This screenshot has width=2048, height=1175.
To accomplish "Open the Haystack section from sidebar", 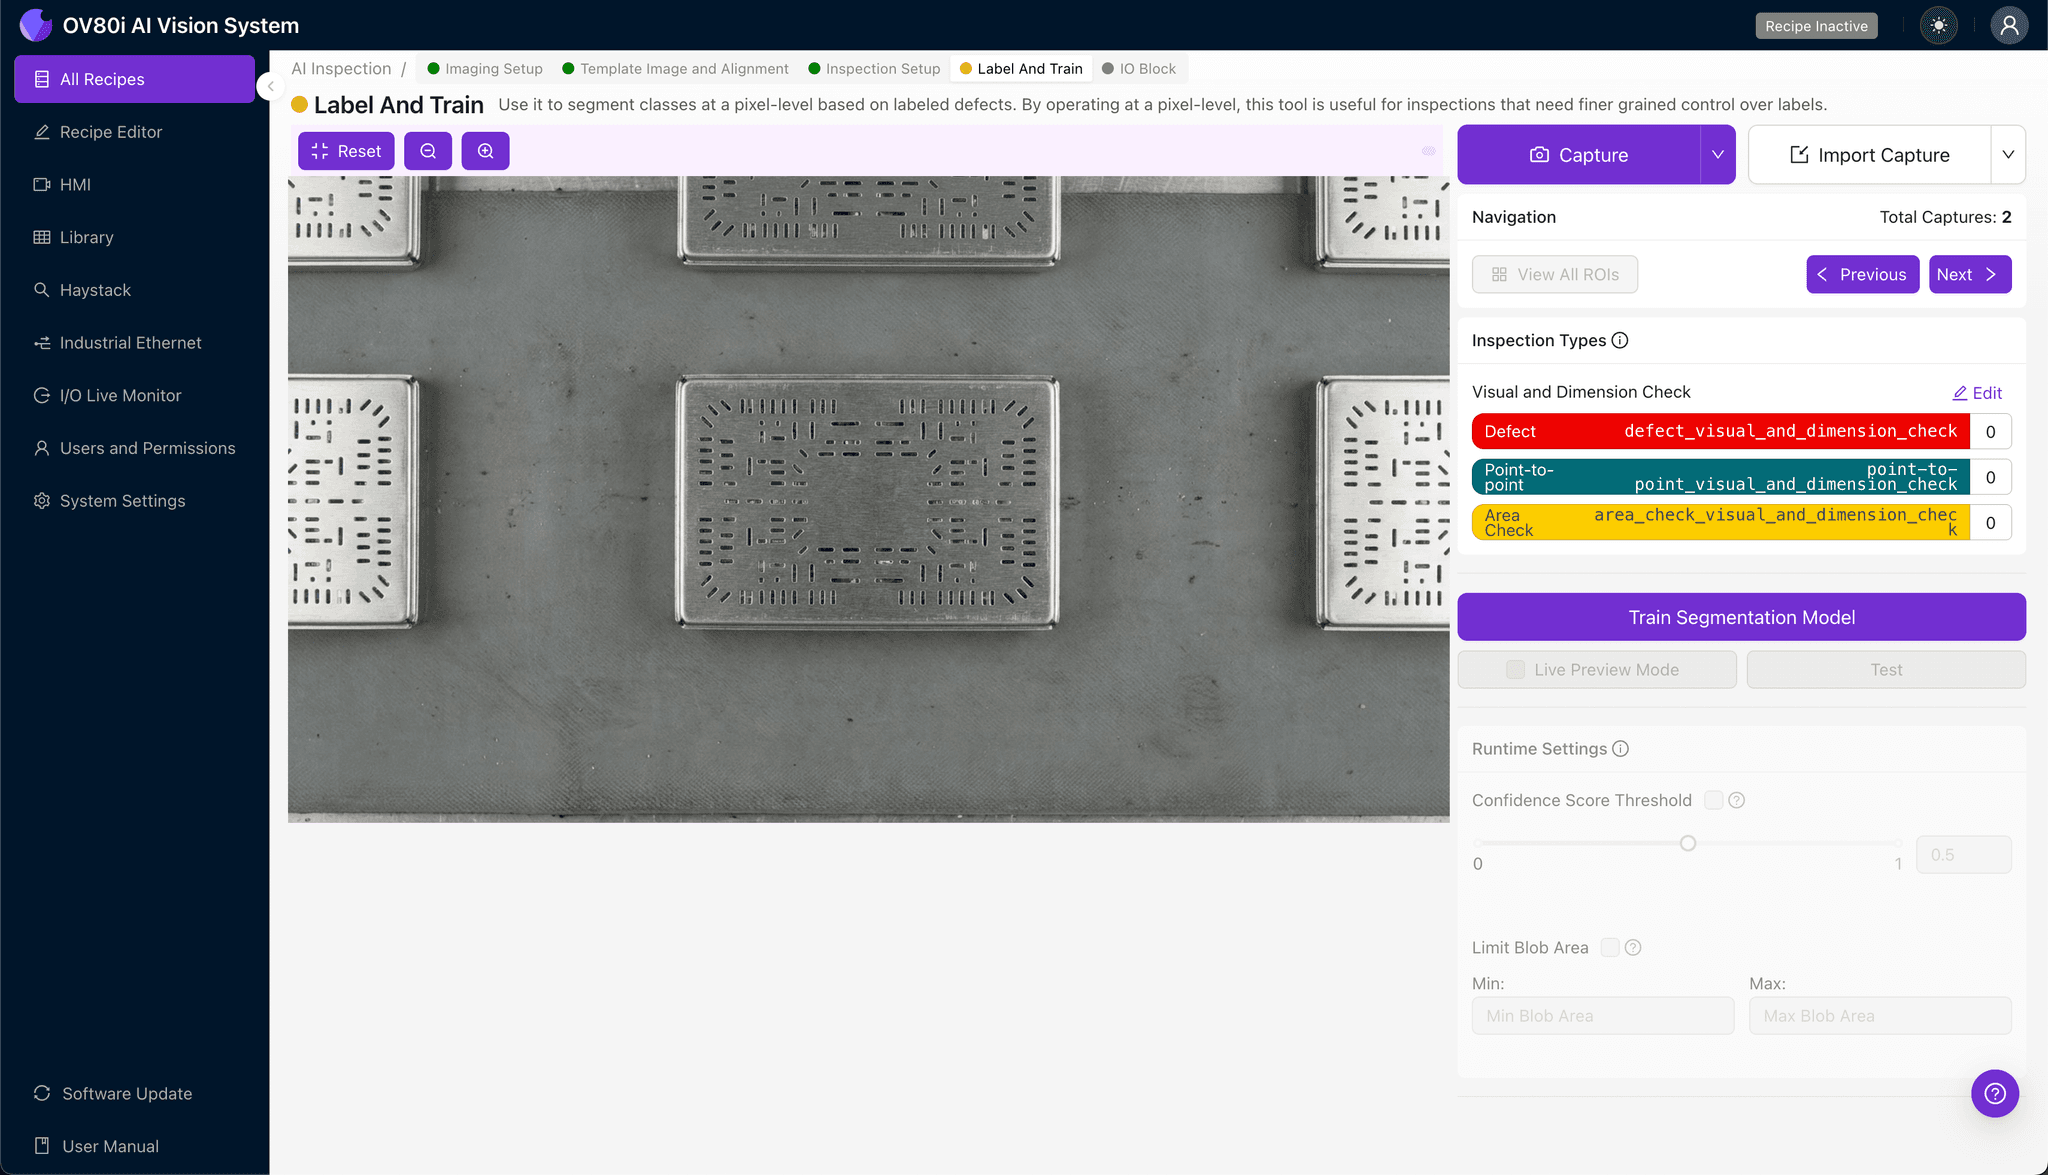I will [x=96, y=290].
